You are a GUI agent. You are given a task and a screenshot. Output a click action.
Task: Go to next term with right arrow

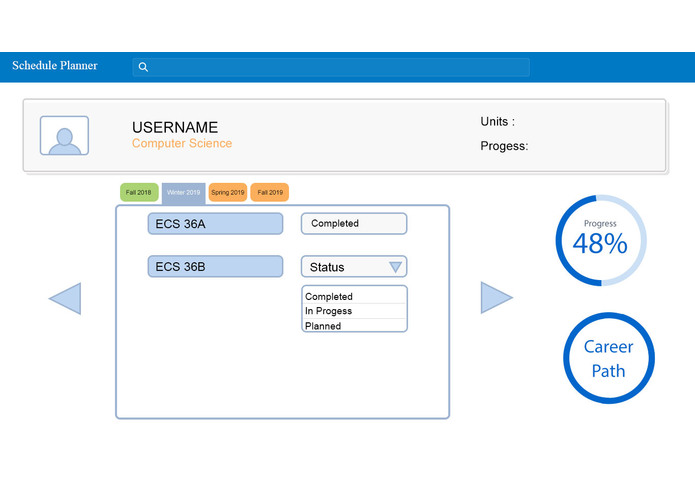(x=496, y=297)
